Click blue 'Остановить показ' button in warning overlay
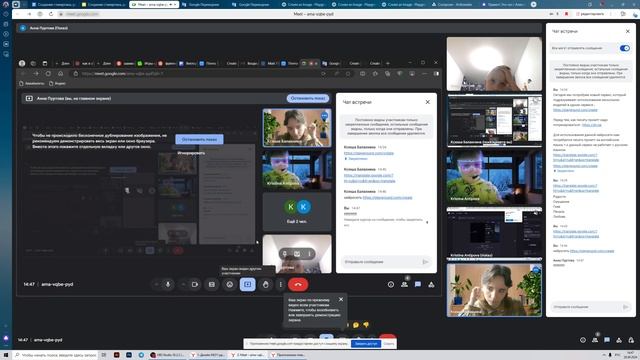640x360 pixels. coord(200,140)
